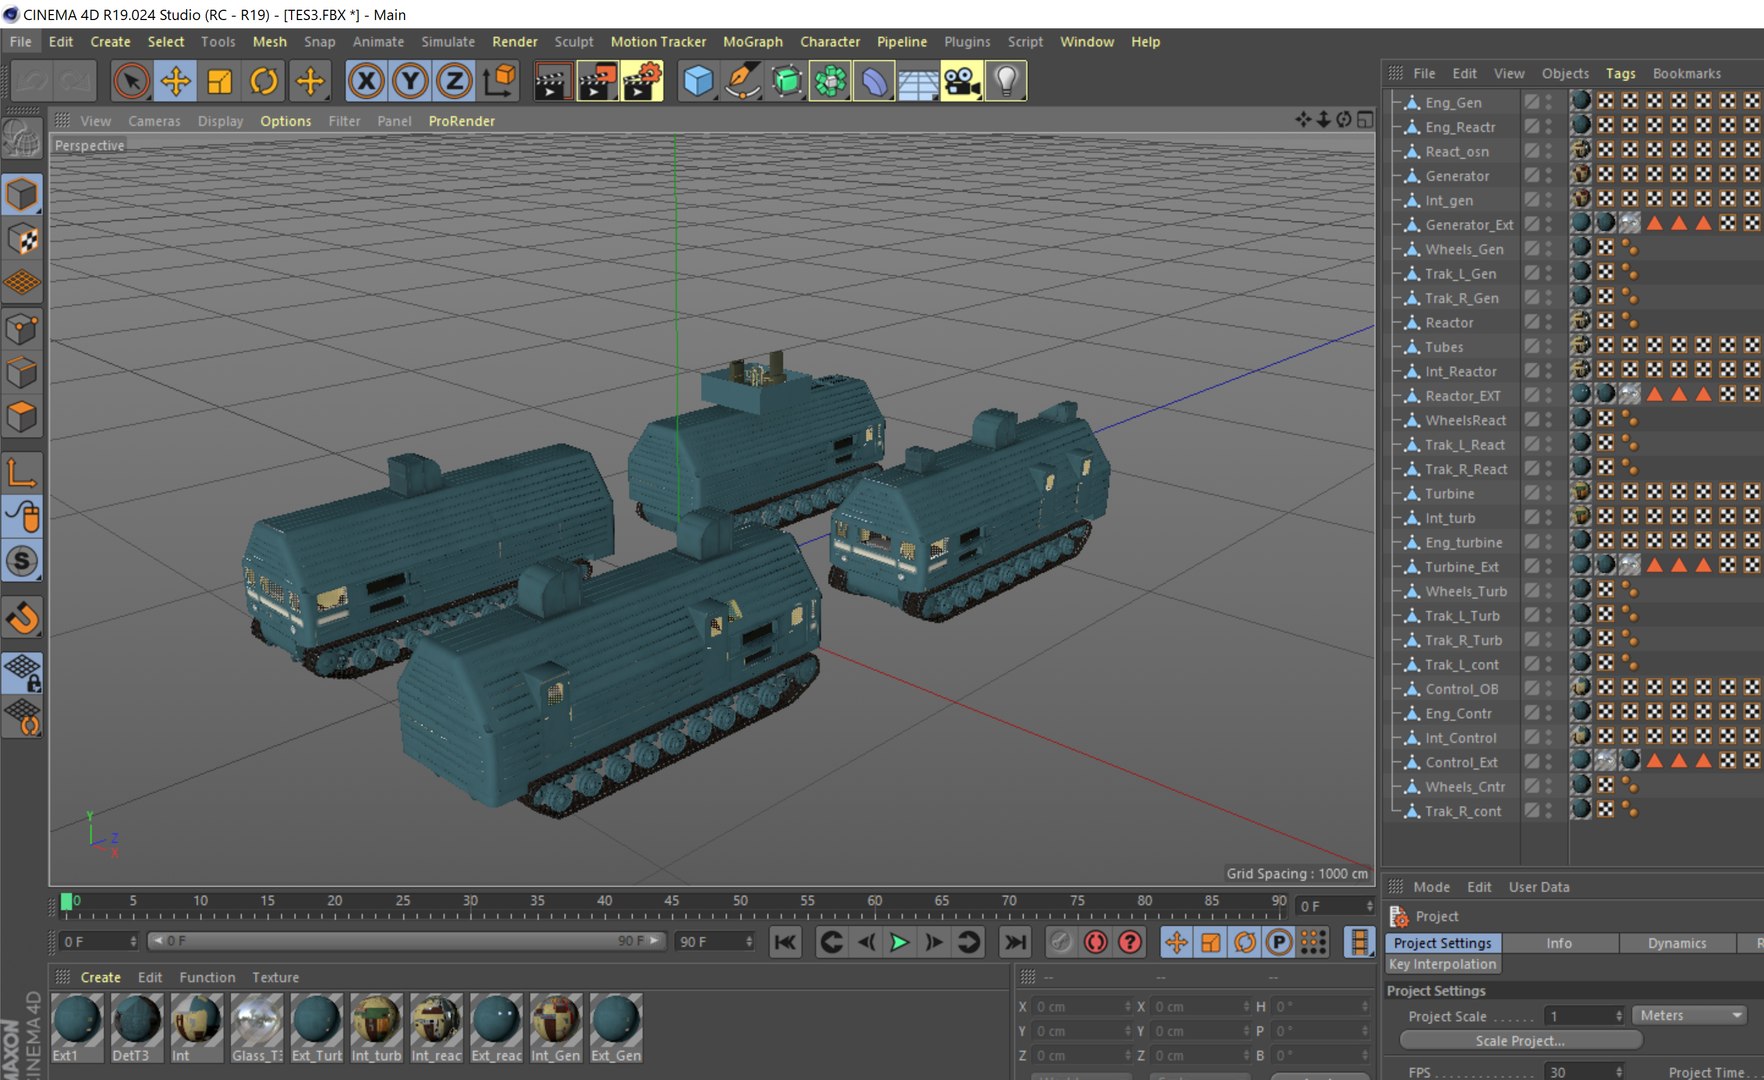
Task: Open the viewport ProRender menu
Action: point(462,121)
